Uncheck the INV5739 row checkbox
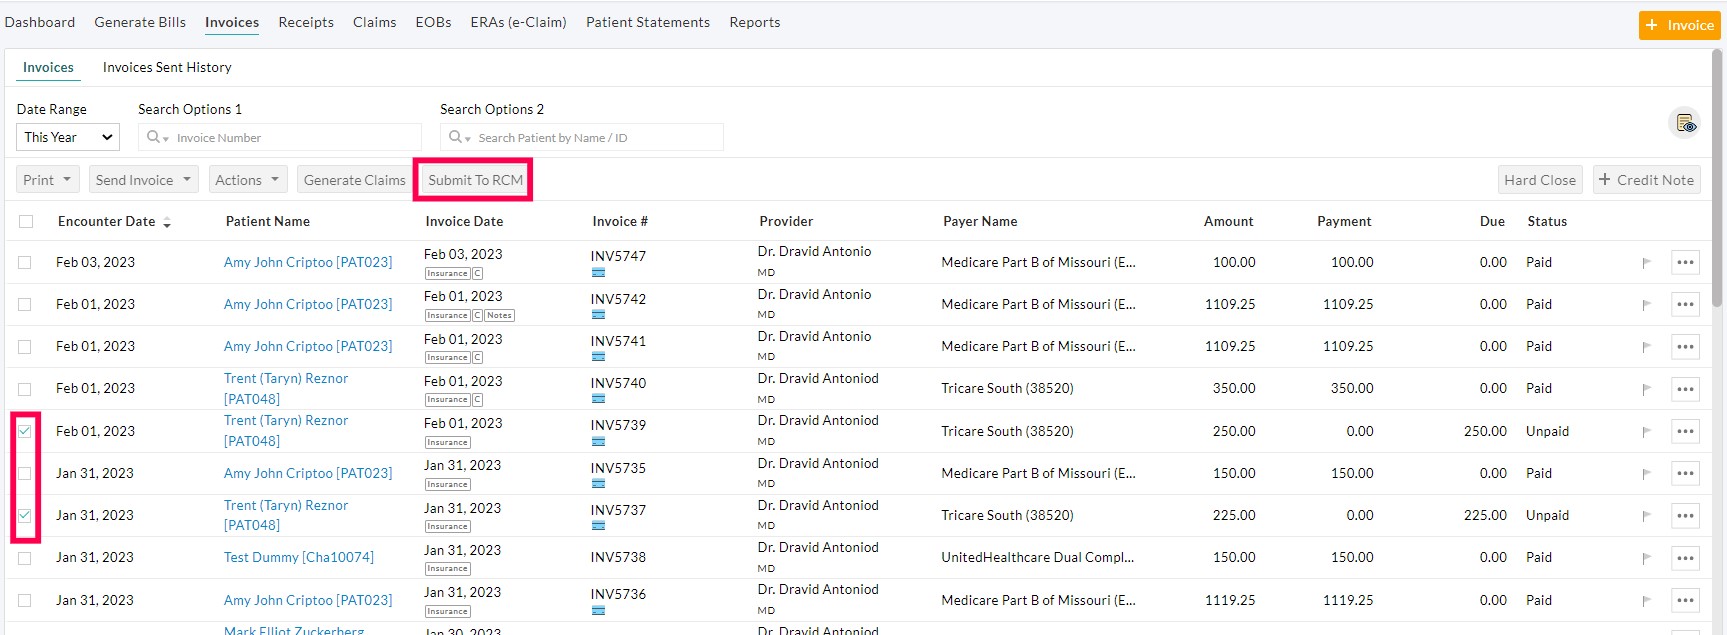Image resolution: width=1727 pixels, height=635 pixels. coord(25,432)
